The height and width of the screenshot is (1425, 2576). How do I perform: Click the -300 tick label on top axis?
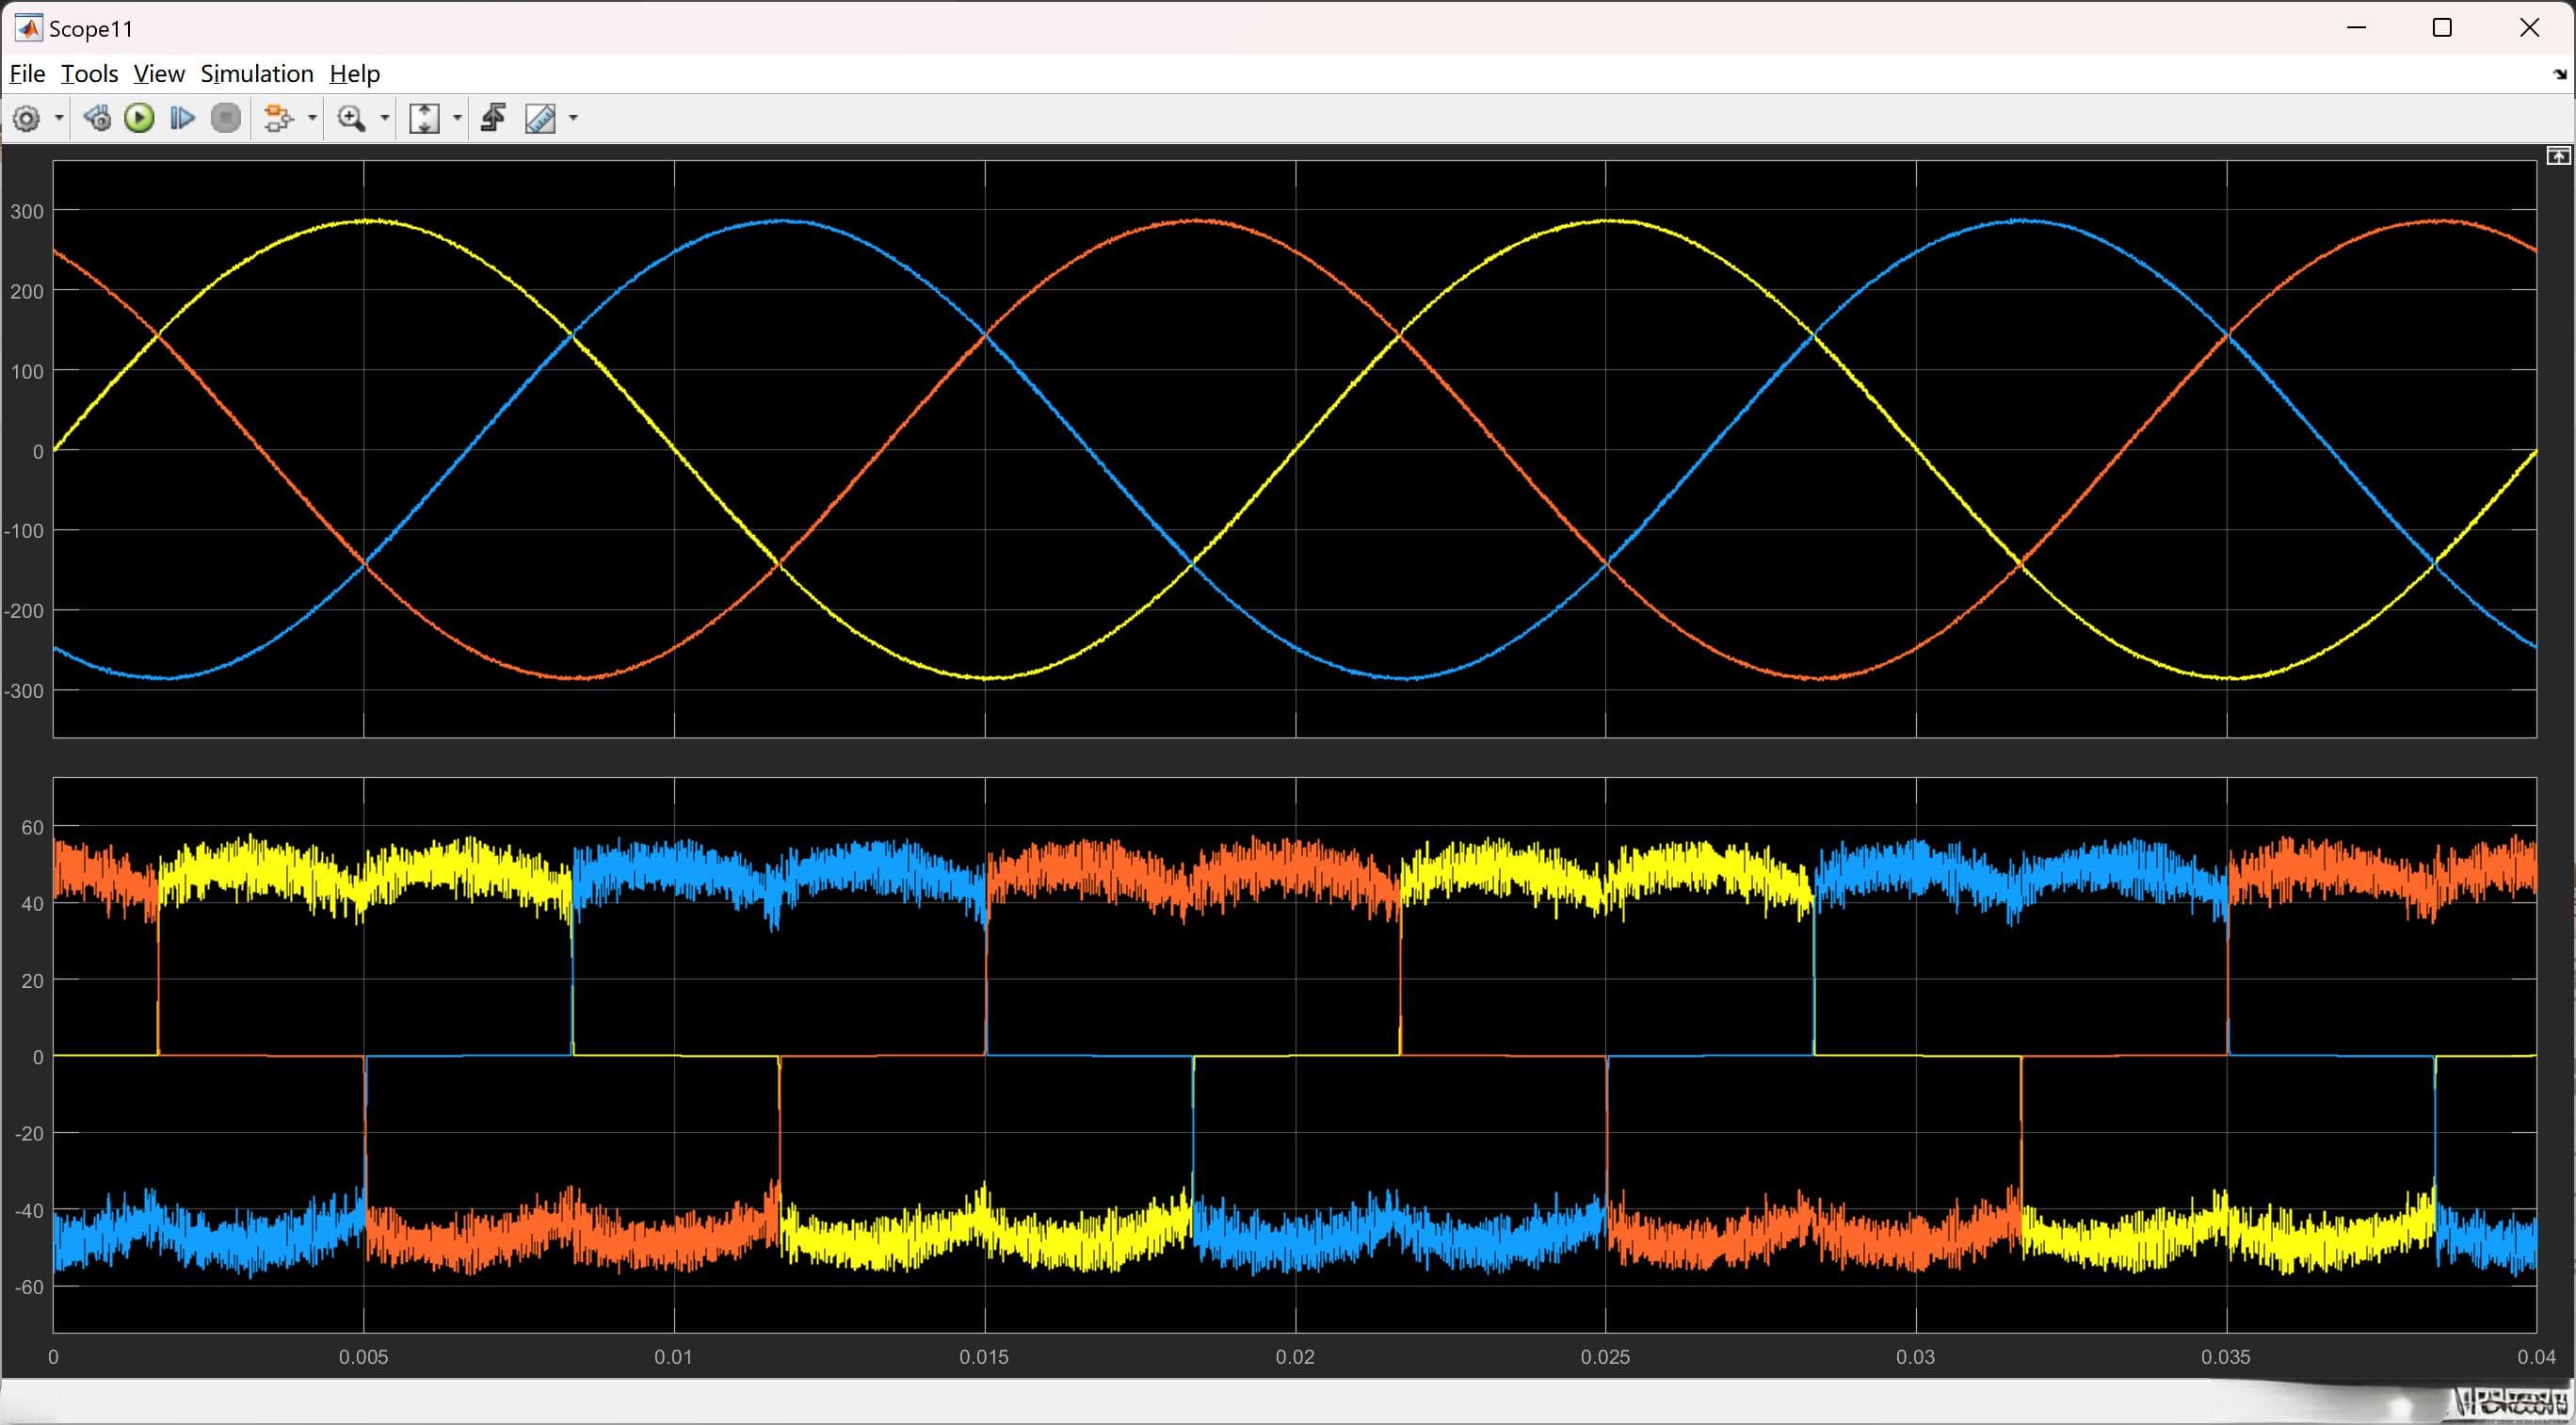(x=24, y=691)
